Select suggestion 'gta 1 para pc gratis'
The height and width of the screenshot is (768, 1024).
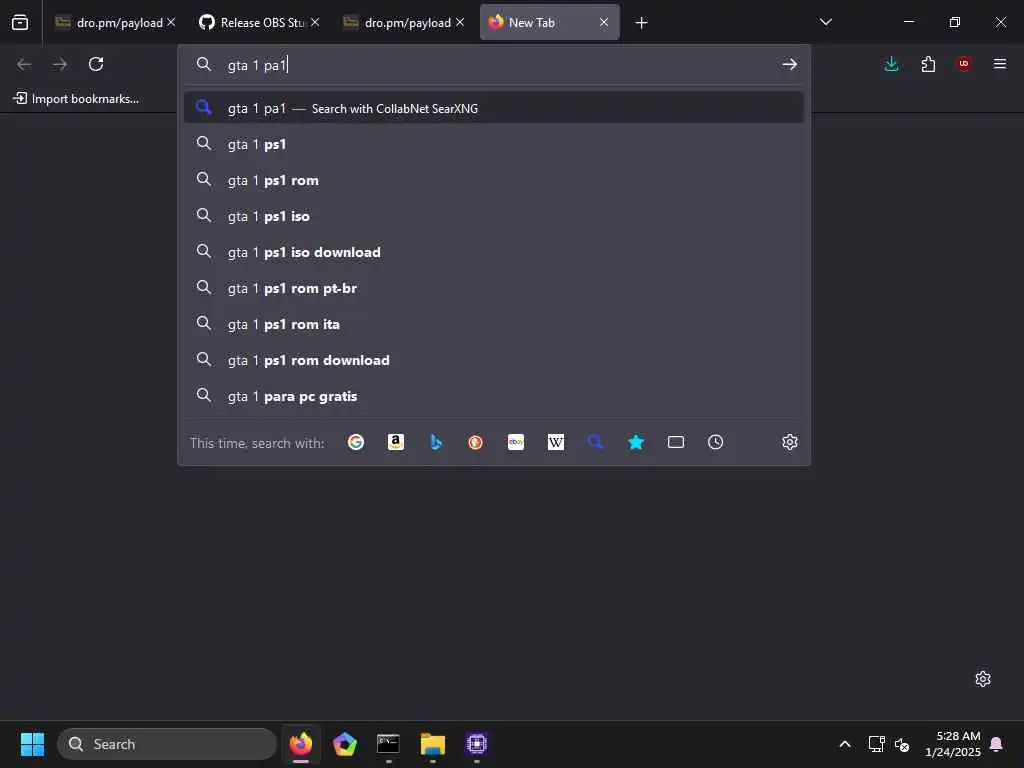pos(494,396)
